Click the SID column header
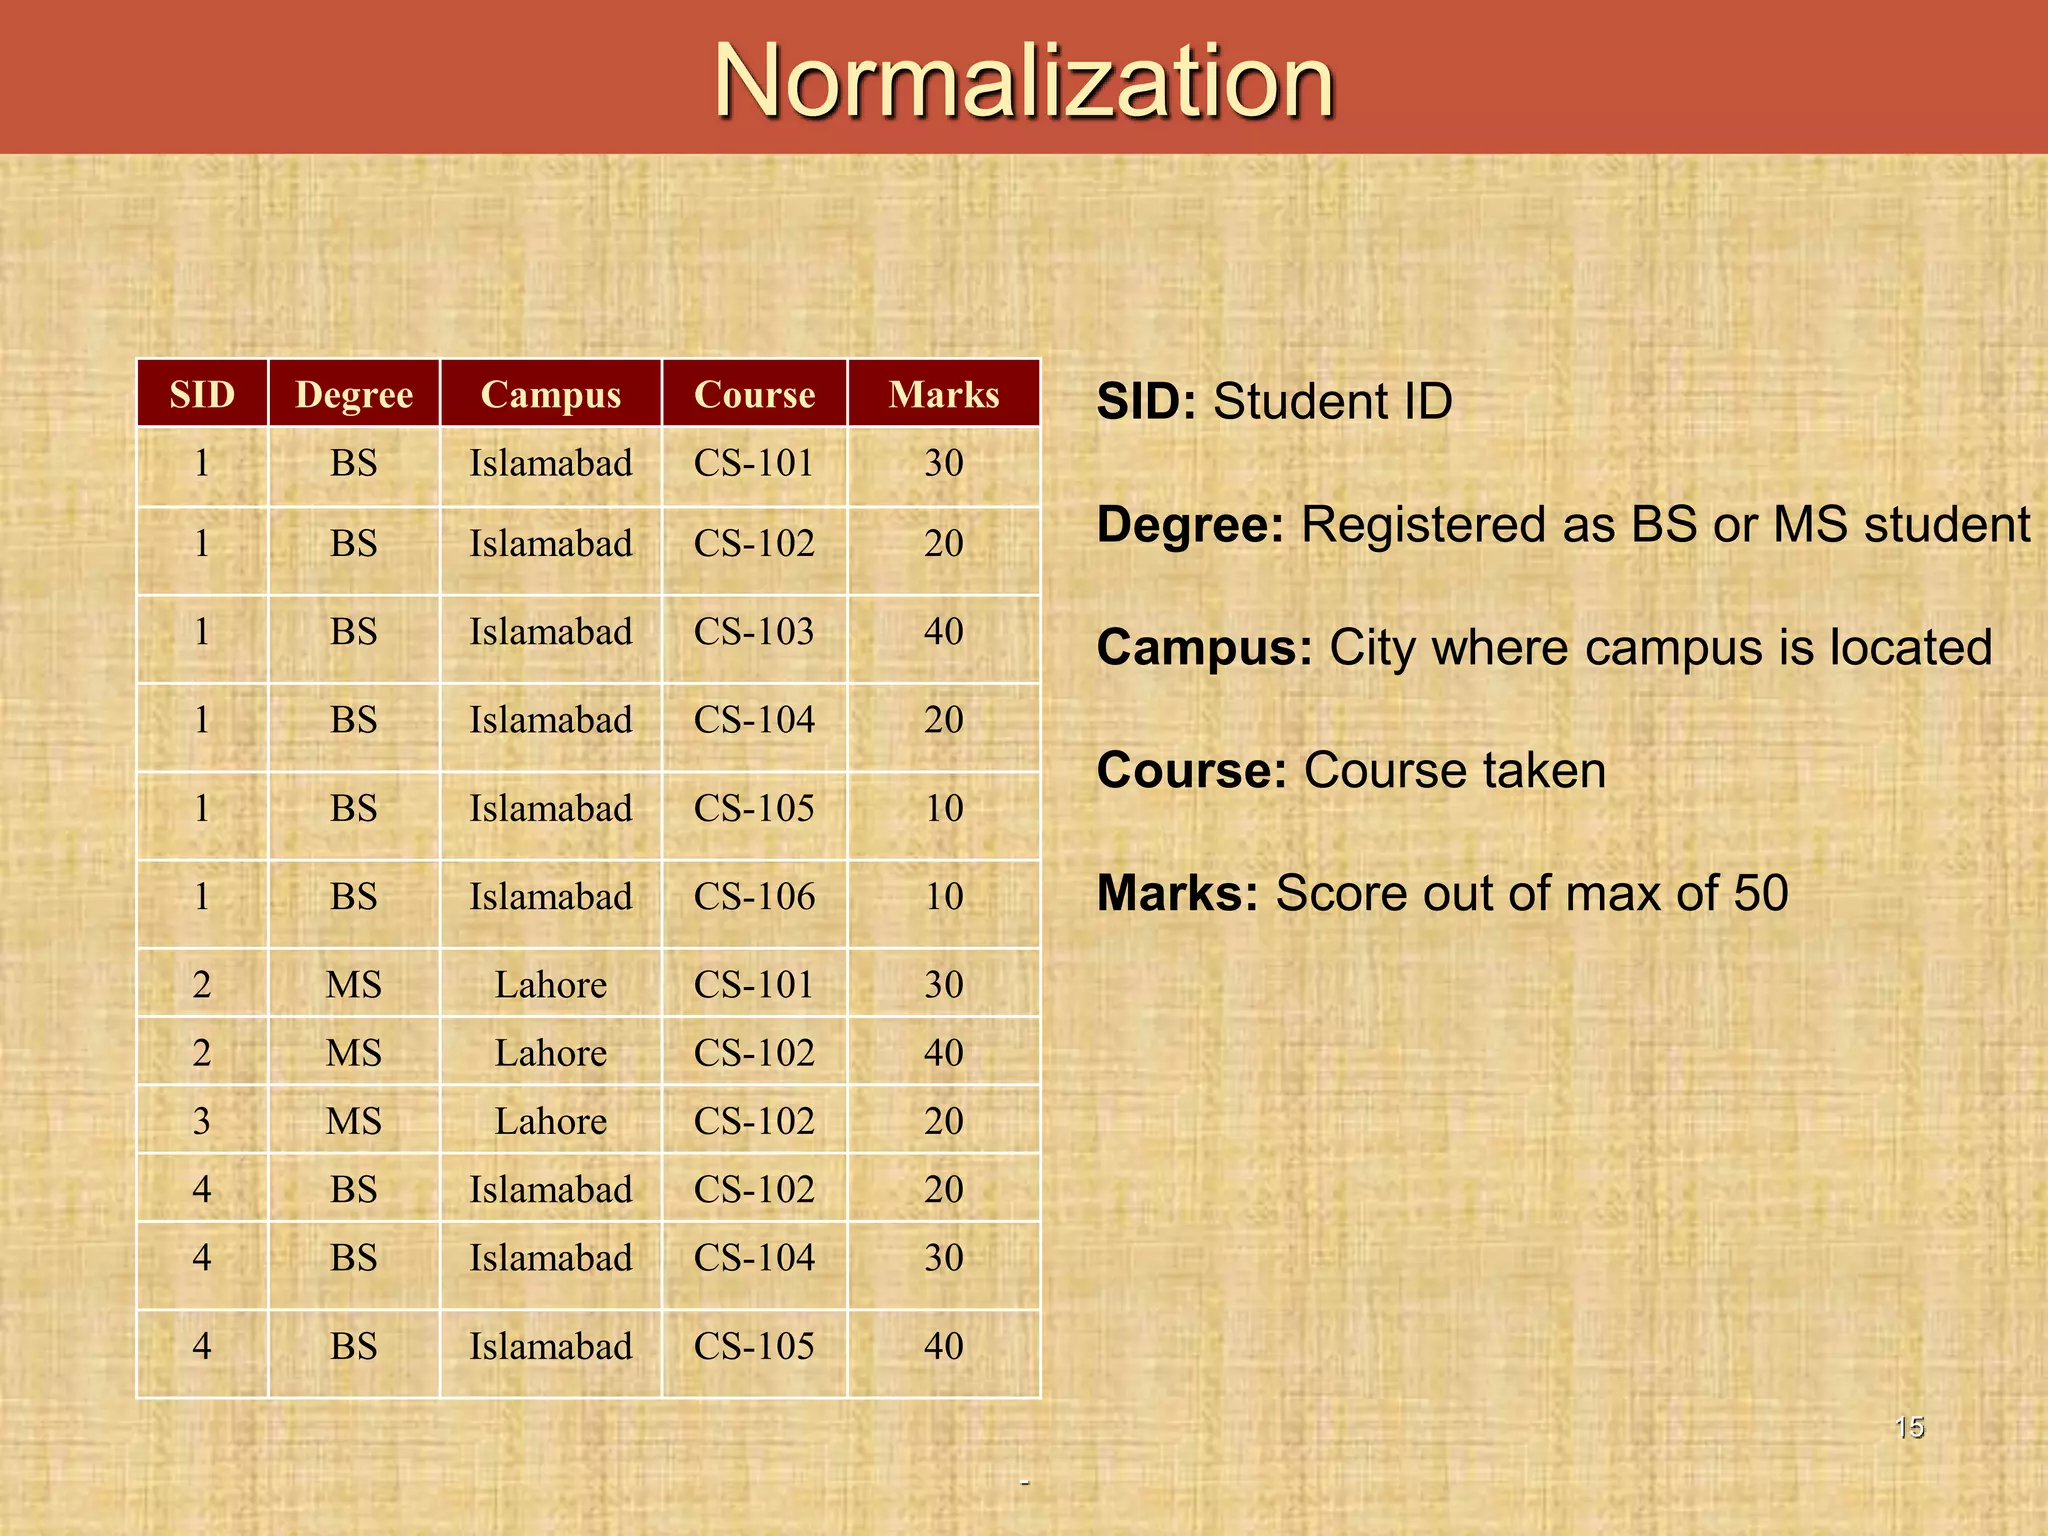The width and height of the screenshot is (2048, 1536). [x=202, y=394]
